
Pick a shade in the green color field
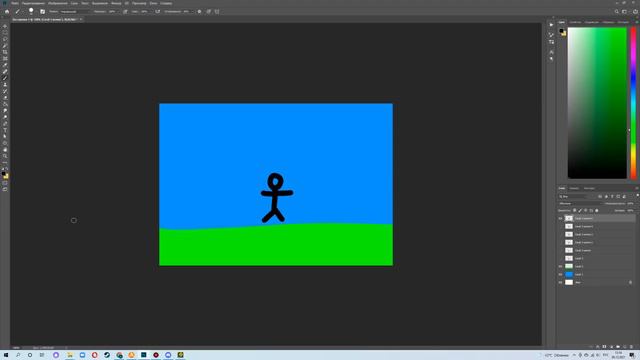click(597, 103)
